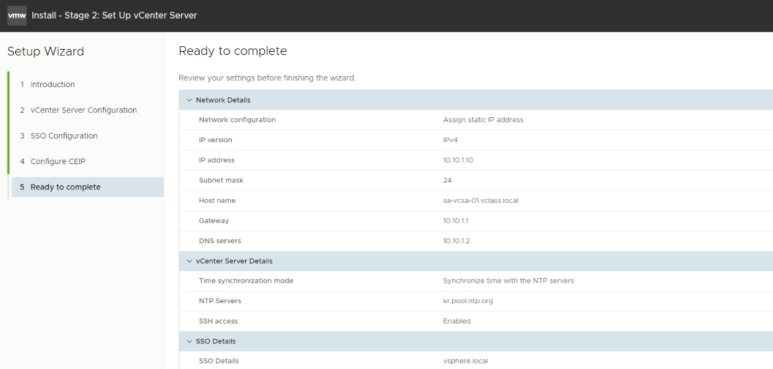Click the Gateway label

(x=213, y=221)
